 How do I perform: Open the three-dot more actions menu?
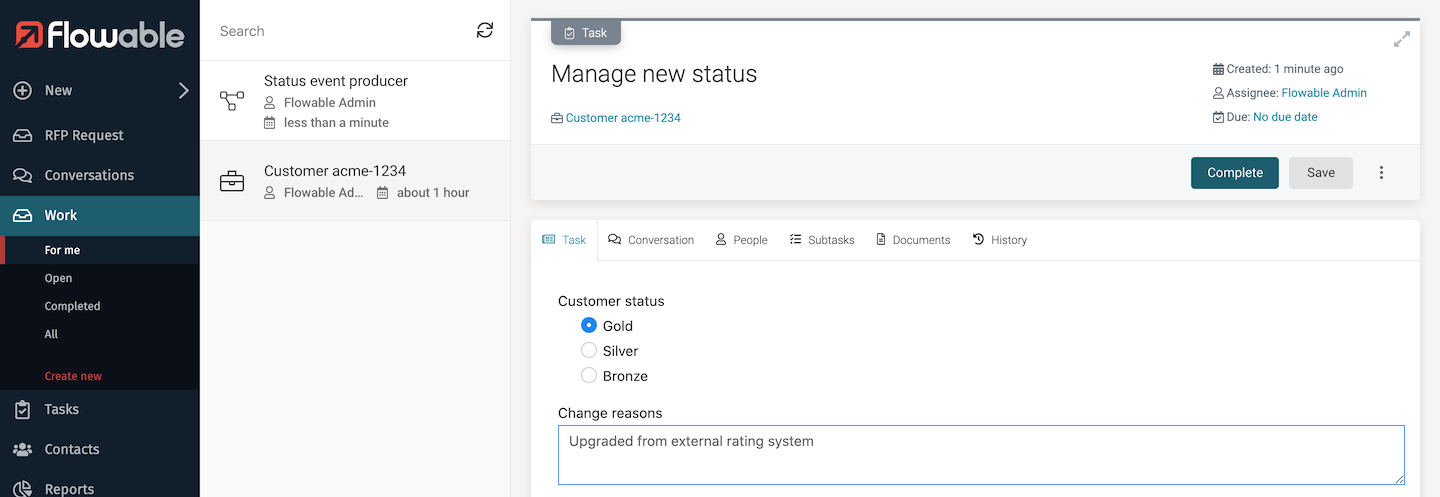(x=1381, y=173)
